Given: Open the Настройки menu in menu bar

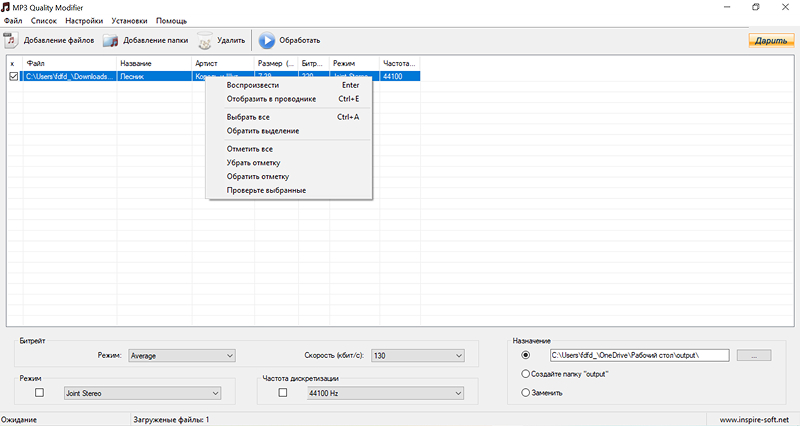Looking at the screenshot, I should [84, 21].
